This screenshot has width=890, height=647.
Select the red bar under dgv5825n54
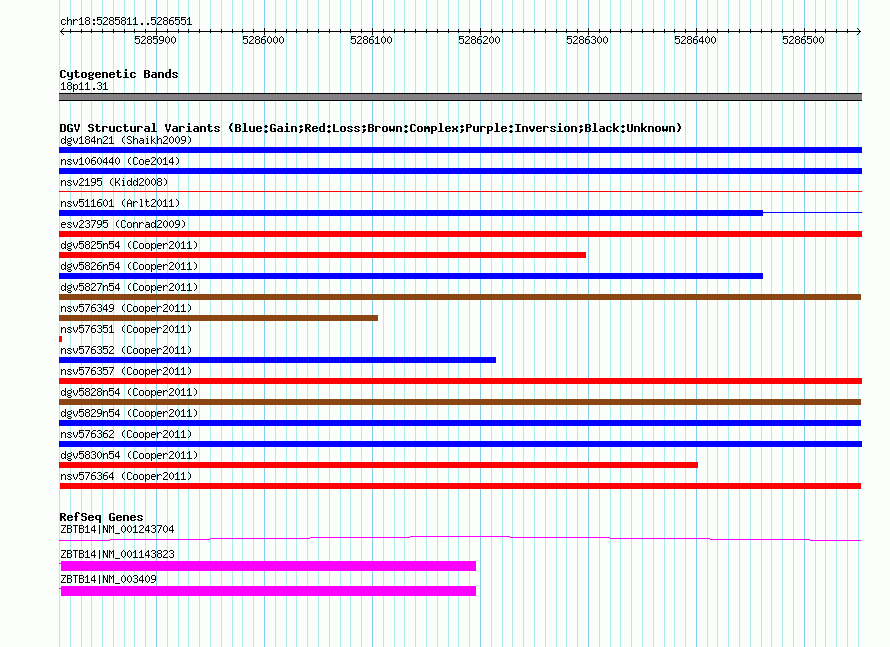click(322, 255)
